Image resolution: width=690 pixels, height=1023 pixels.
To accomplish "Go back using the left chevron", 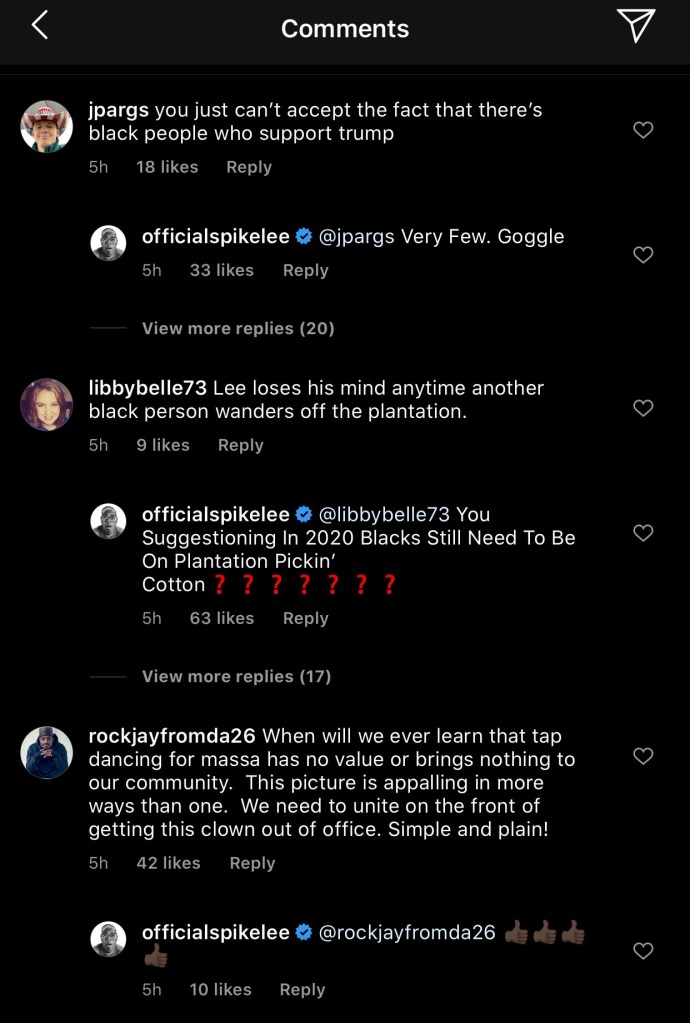I will 39,27.
